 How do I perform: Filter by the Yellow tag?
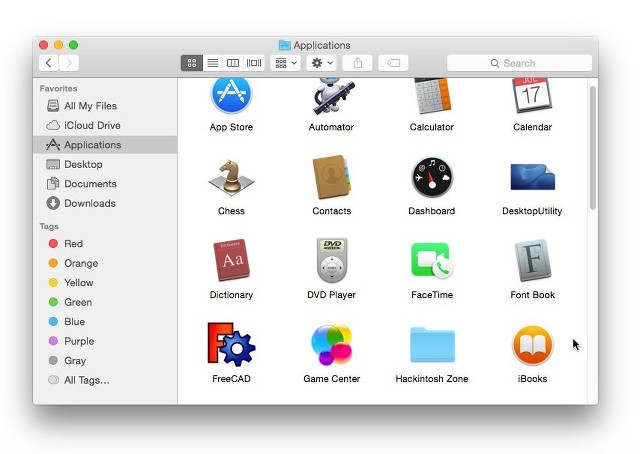click(105, 283)
